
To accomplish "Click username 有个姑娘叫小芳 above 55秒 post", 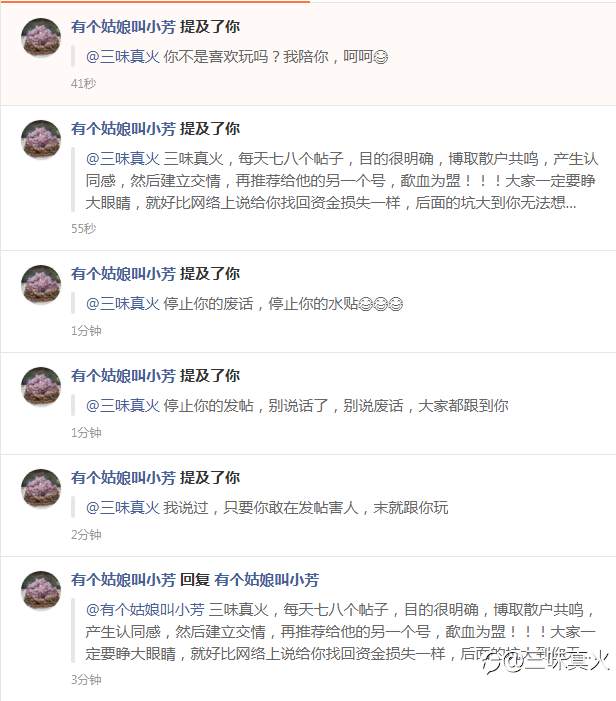I will 123,129.
